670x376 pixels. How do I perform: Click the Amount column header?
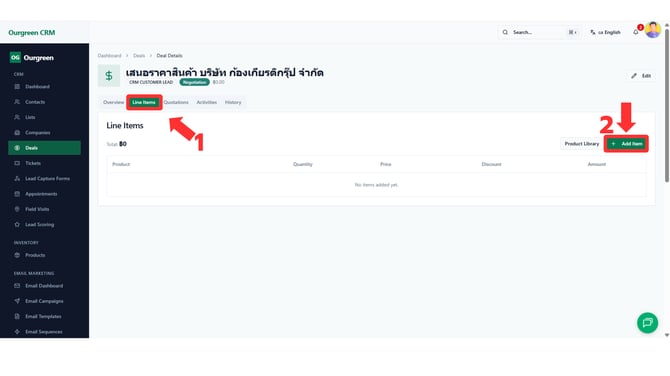click(x=597, y=164)
